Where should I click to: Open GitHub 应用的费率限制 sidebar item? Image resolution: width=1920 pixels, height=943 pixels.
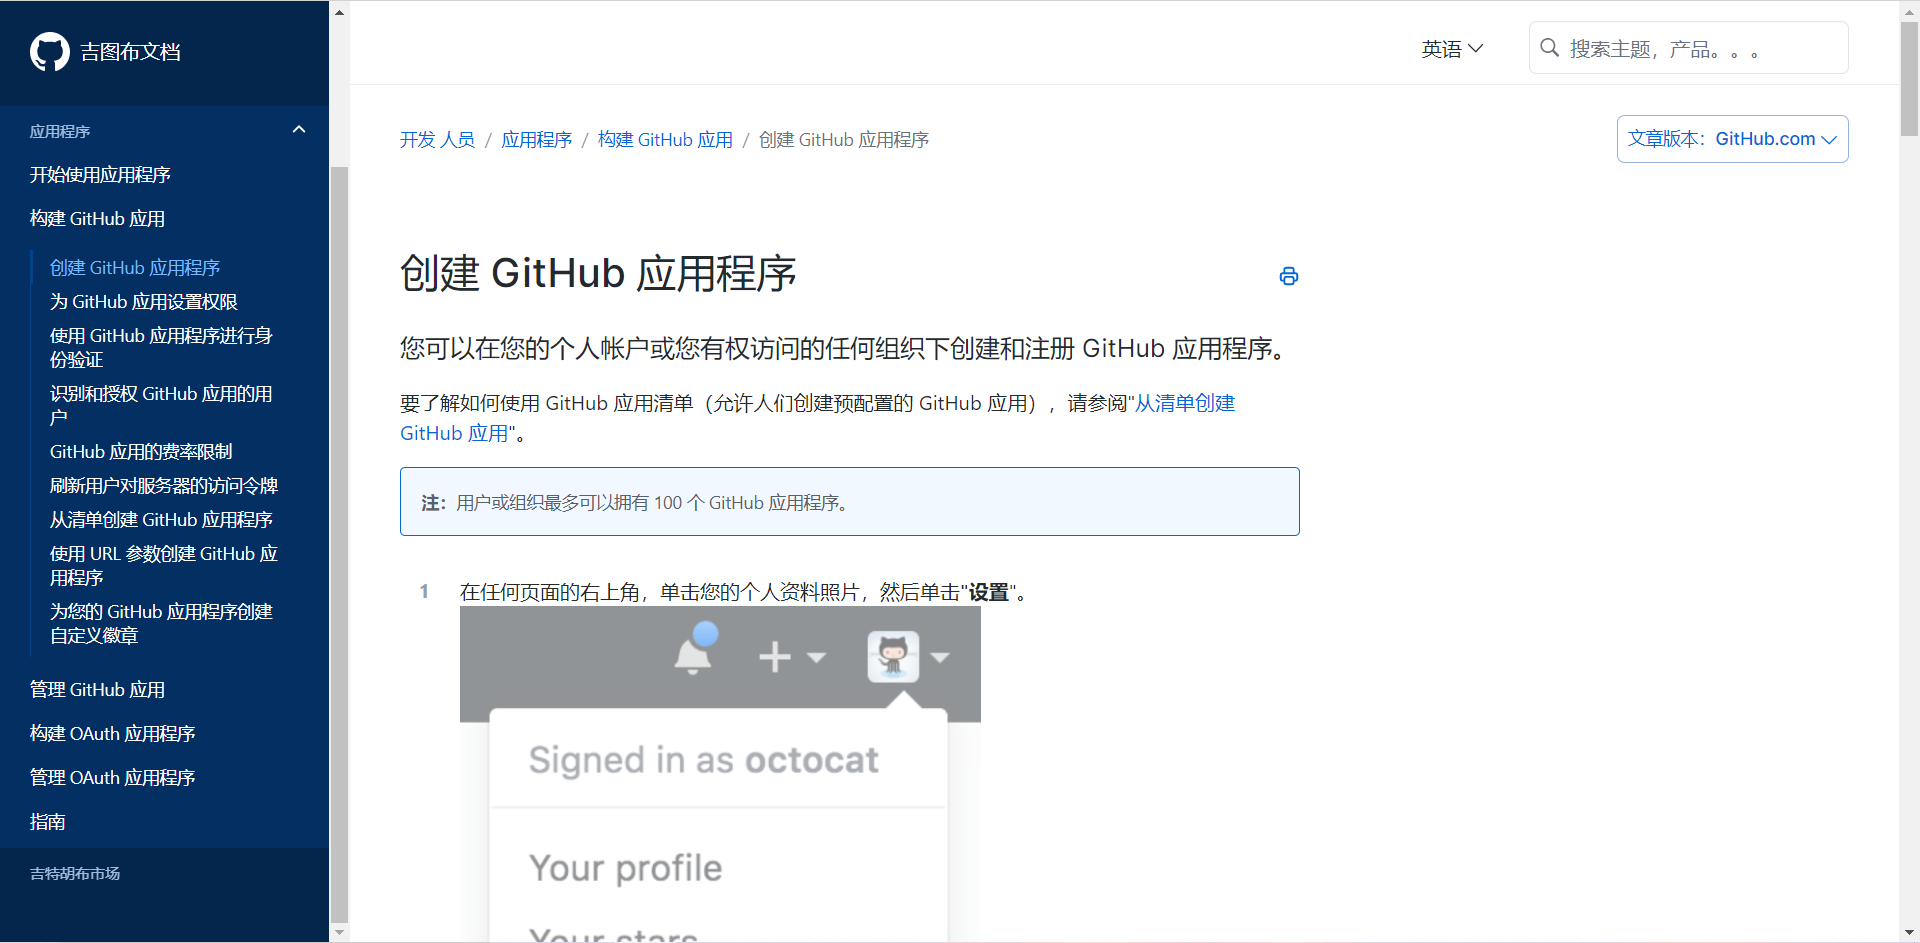(141, 452)
